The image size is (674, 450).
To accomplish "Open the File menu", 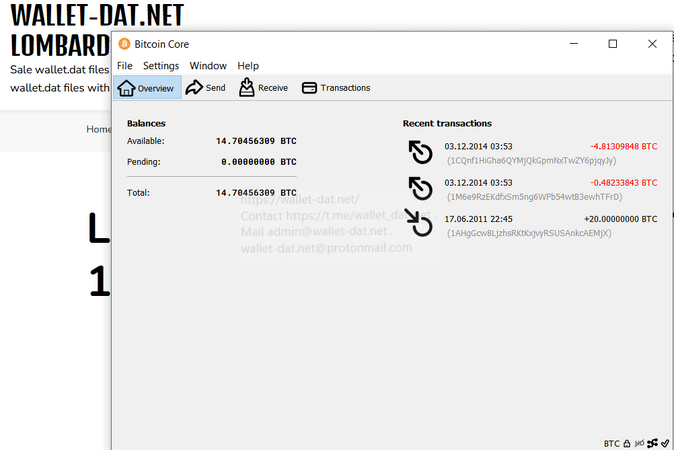I will (125, 66).
